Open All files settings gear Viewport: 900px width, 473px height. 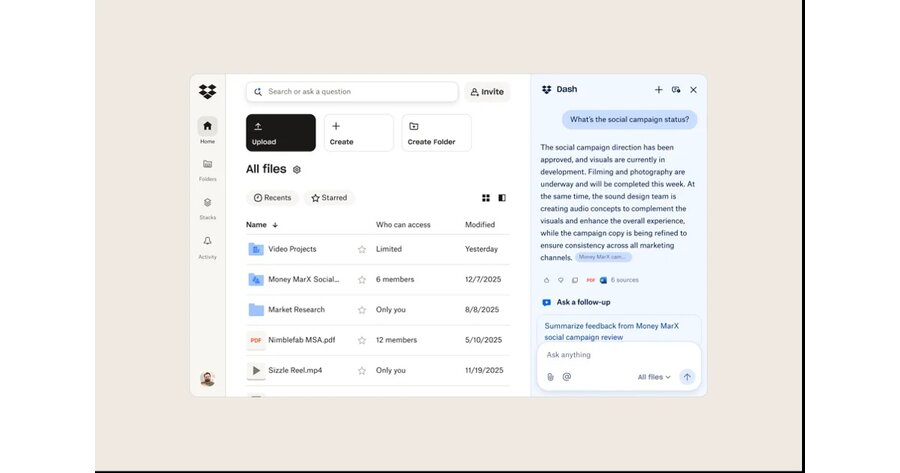297,170
